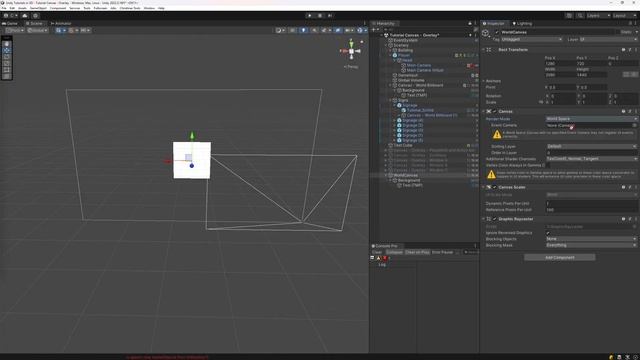Open the undo history icon in top right
Viewport: 640px width, 360px height.
coord(569,16)
